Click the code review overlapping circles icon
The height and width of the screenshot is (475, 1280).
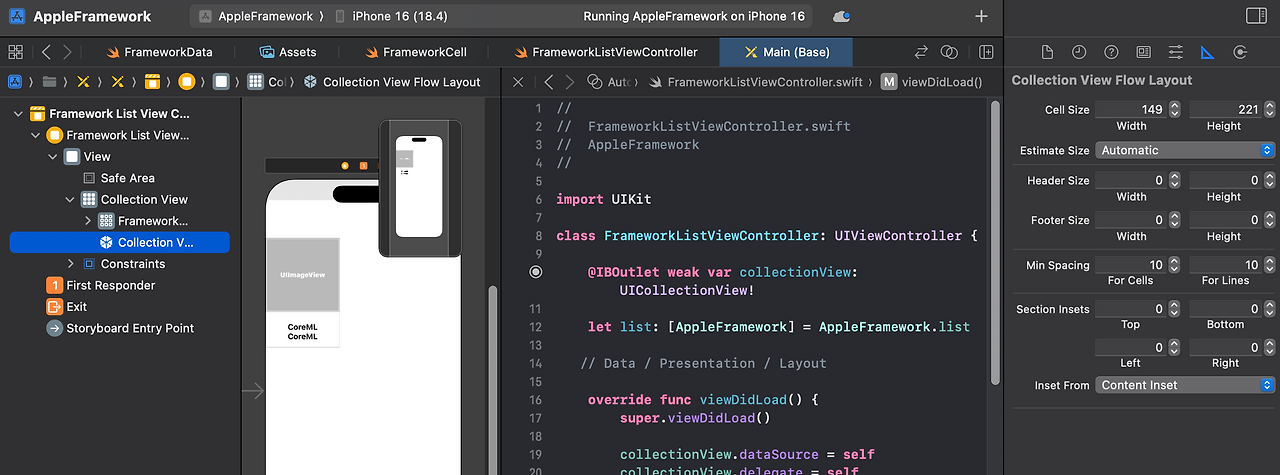pyautogui.click(x=950, y=52)
